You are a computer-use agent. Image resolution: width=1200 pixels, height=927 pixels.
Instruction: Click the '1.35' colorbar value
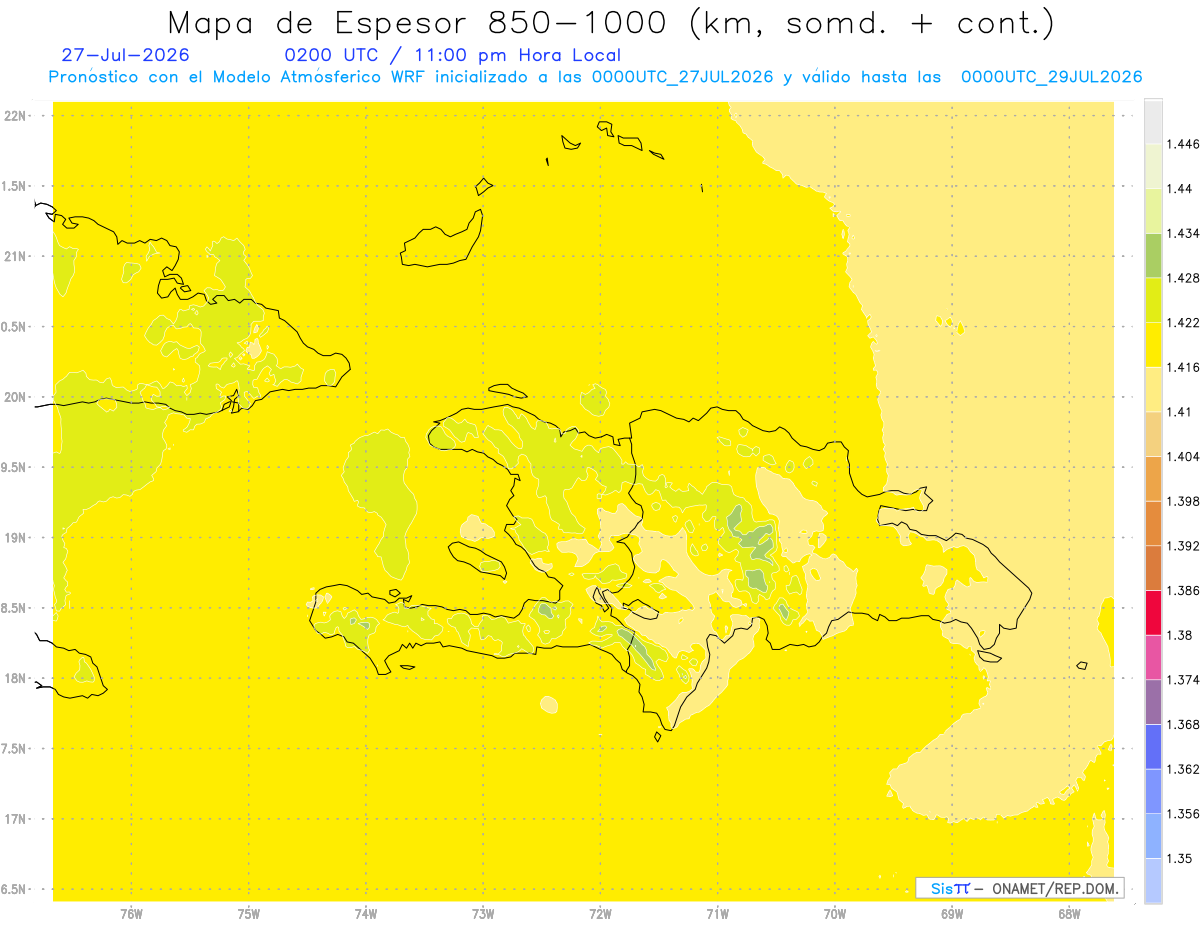[1180, 858]
